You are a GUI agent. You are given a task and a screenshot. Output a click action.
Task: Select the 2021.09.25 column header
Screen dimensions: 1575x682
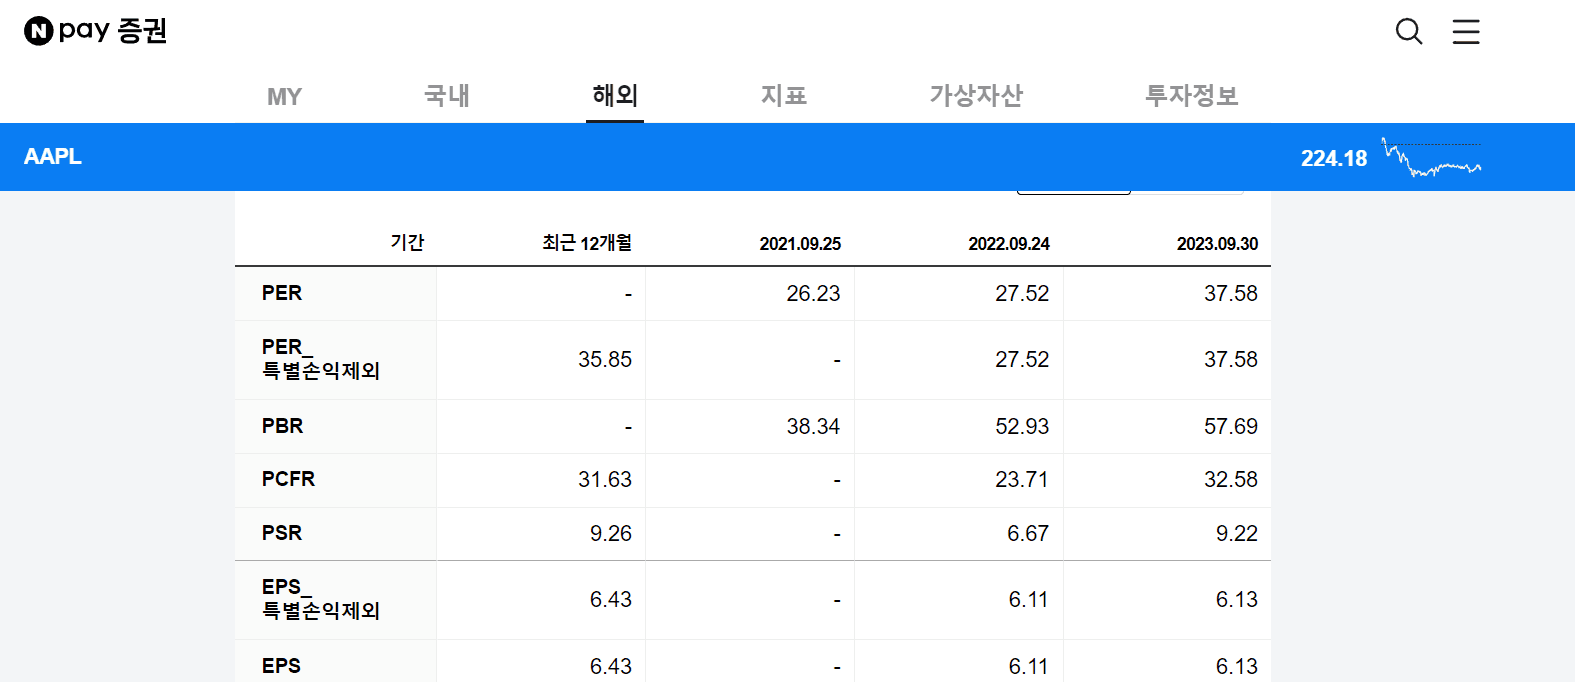pyautogui.click(x=800, y=244)
